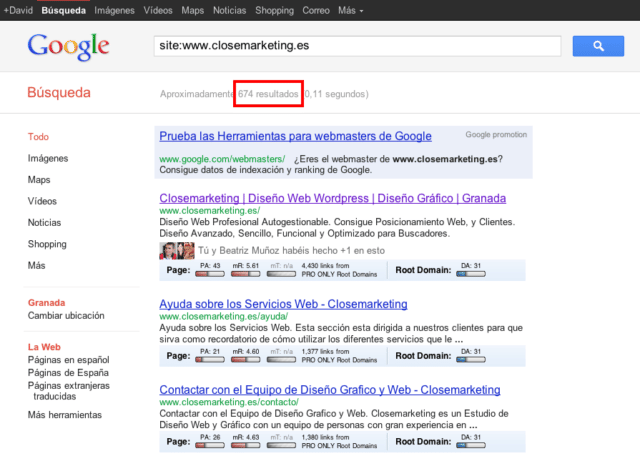Filter by Páginas de España

click(68, 373)
